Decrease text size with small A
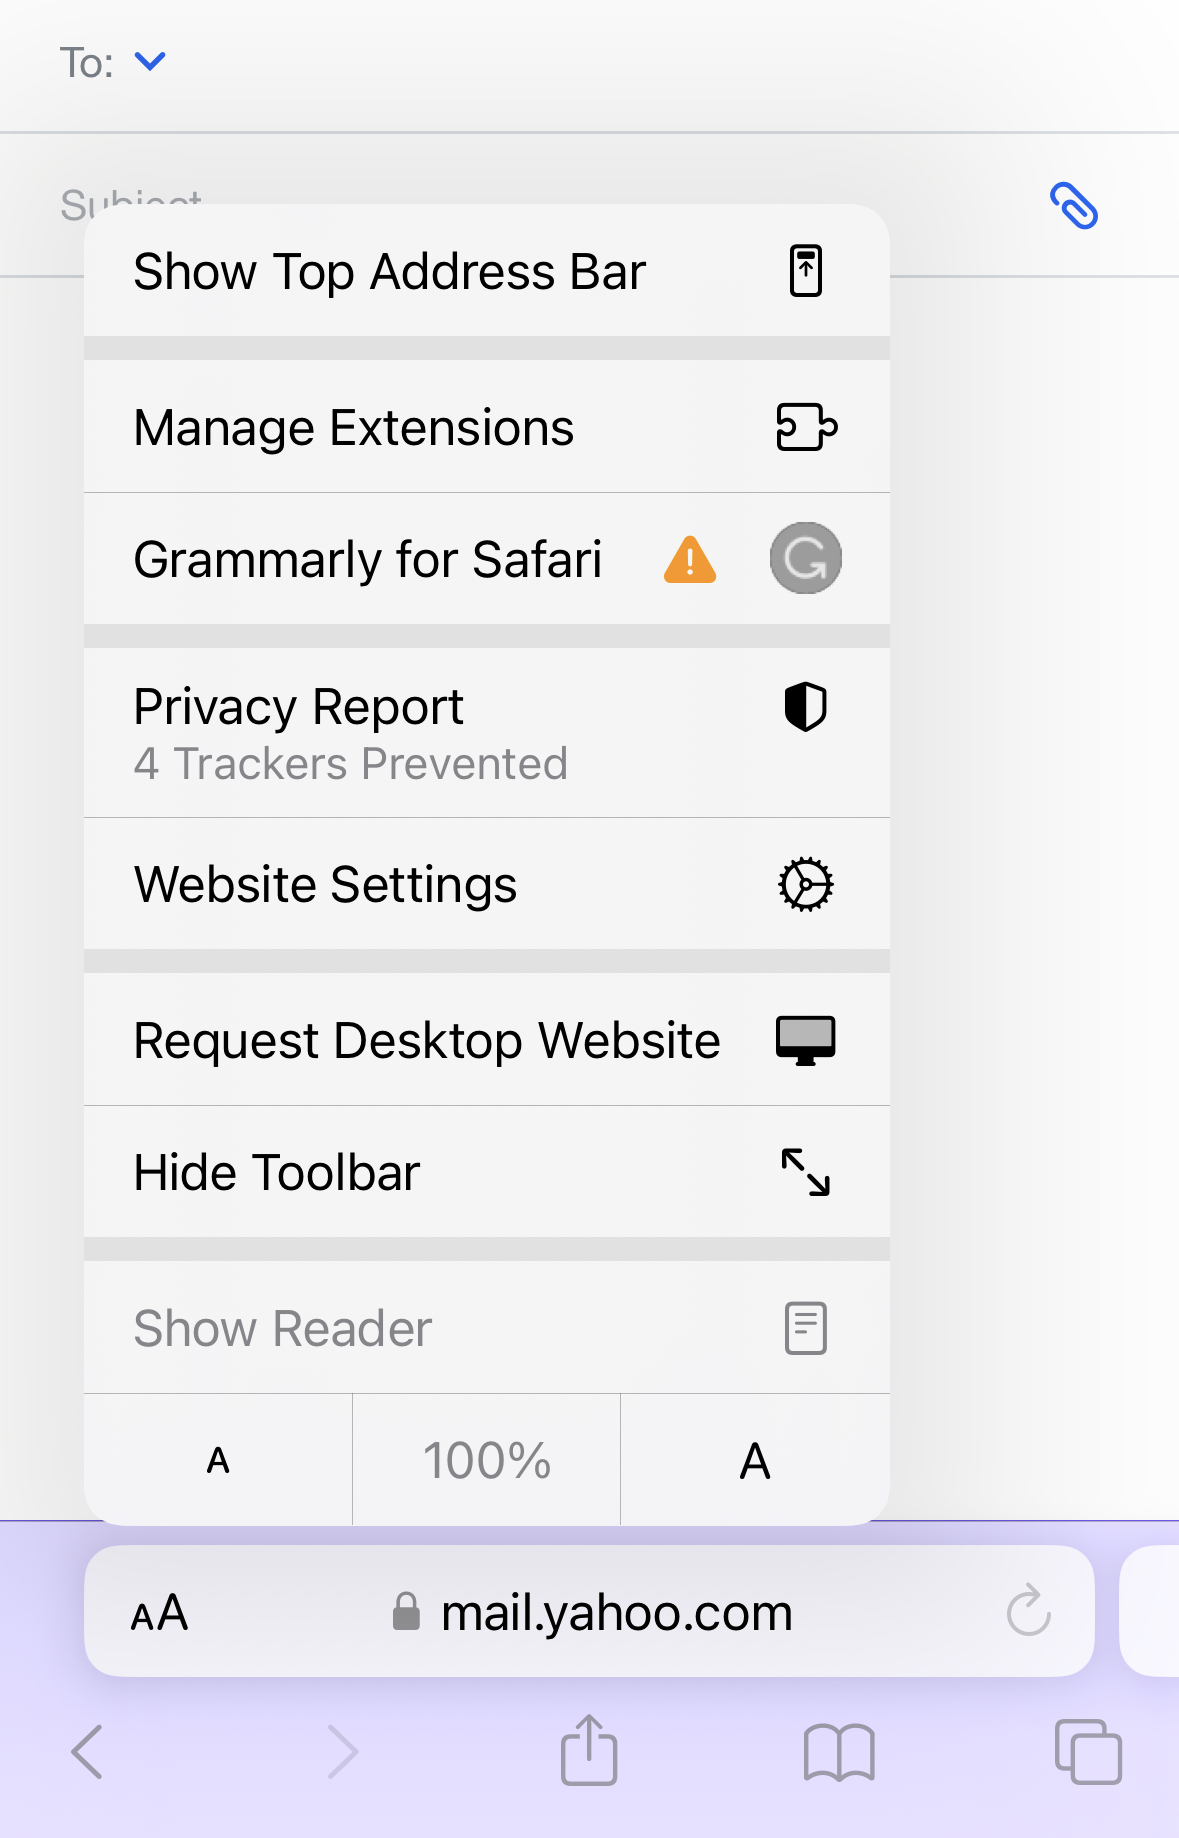The height and width of the screenshot is (1838, 1179). [x=218, y=1461]
